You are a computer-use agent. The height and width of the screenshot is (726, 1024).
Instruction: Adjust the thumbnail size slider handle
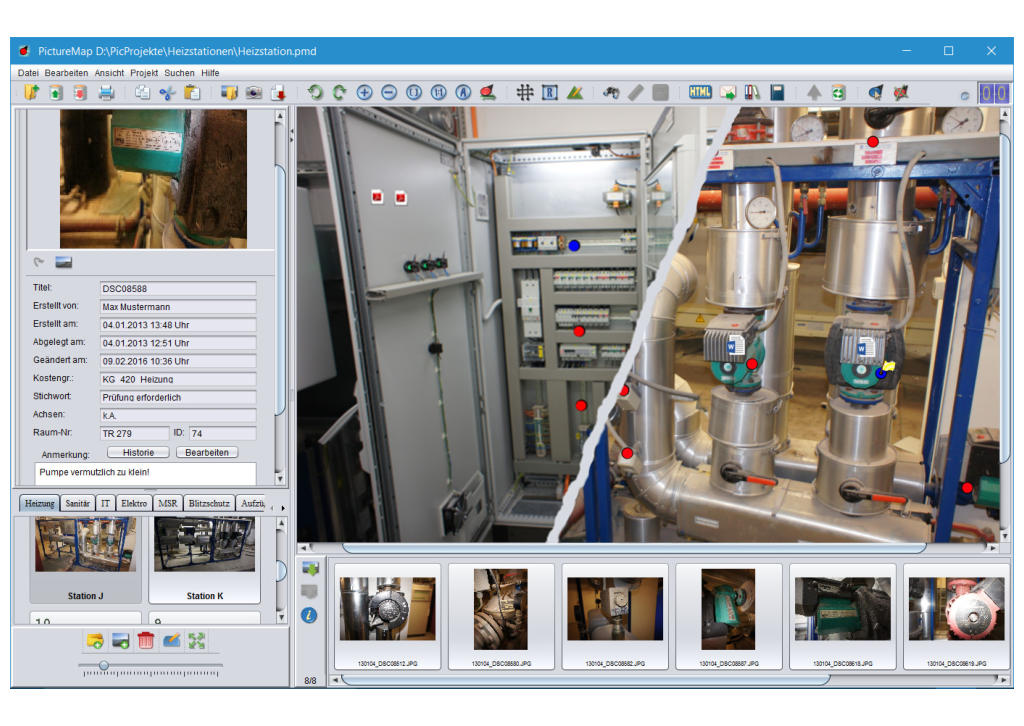coord(104,665)
